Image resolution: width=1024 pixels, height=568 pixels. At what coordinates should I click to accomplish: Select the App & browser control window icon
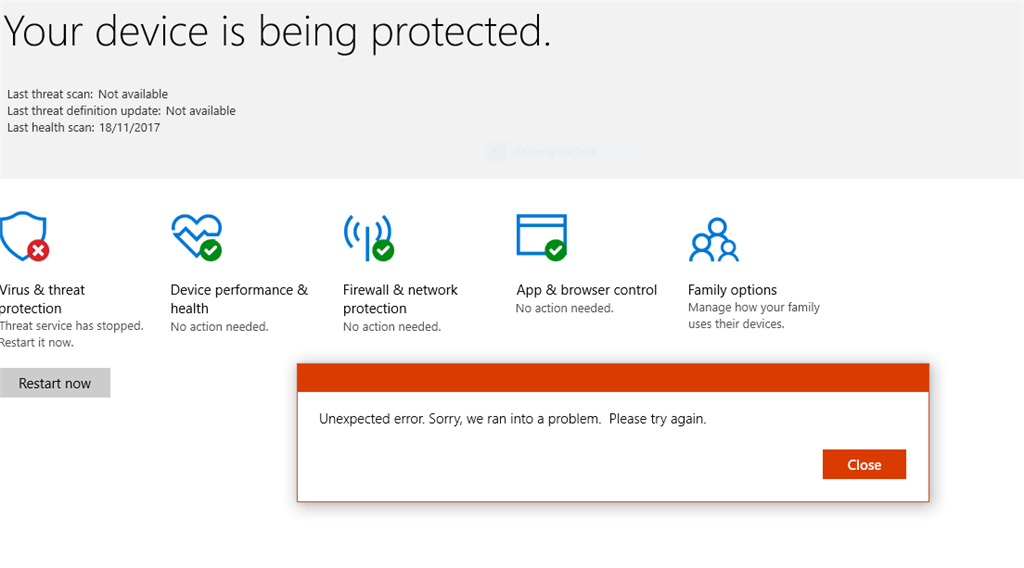click(541, 236)
